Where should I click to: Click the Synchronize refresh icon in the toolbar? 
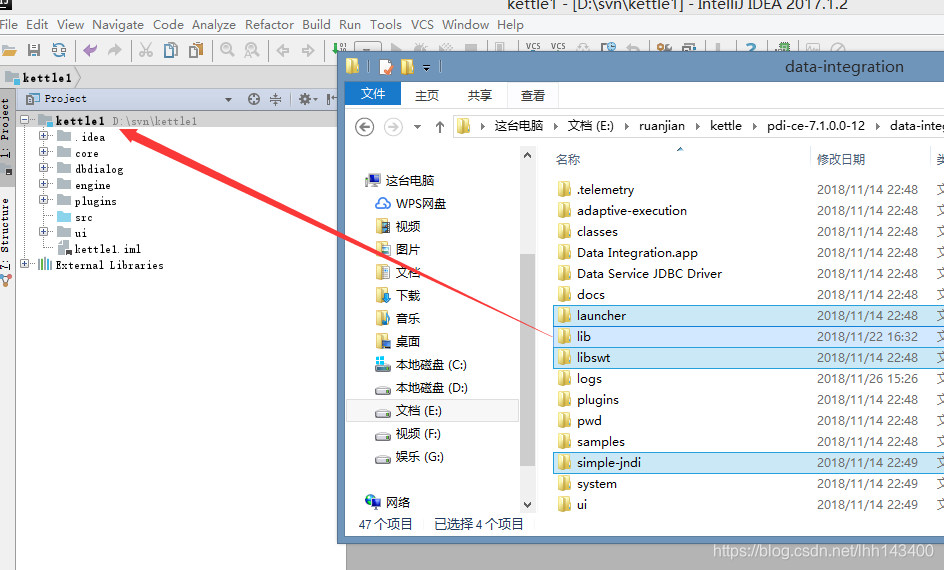click(x=59, y=50)
